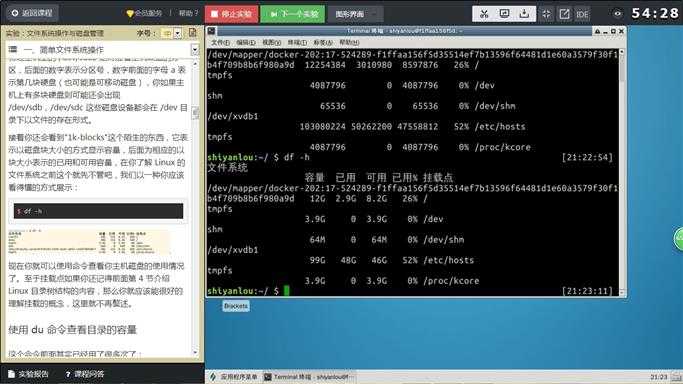Click the tutorial panel vertical scrollbar
This screenshot has height=384, width=683.
tap(196, 208)
